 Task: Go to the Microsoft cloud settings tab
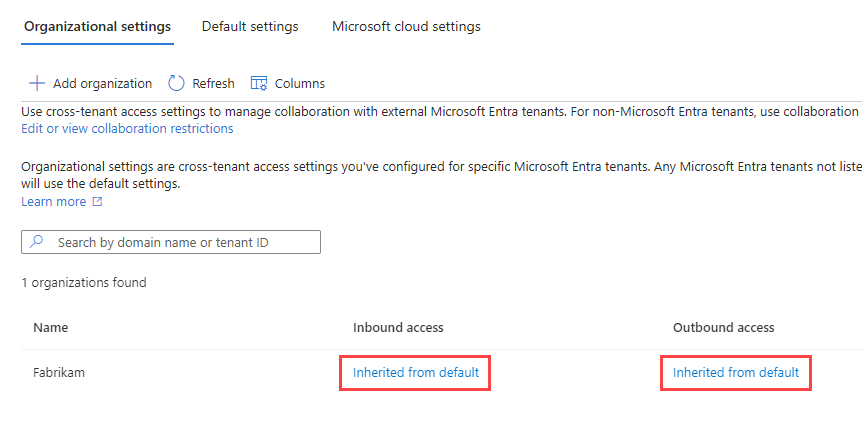point(406,27)
